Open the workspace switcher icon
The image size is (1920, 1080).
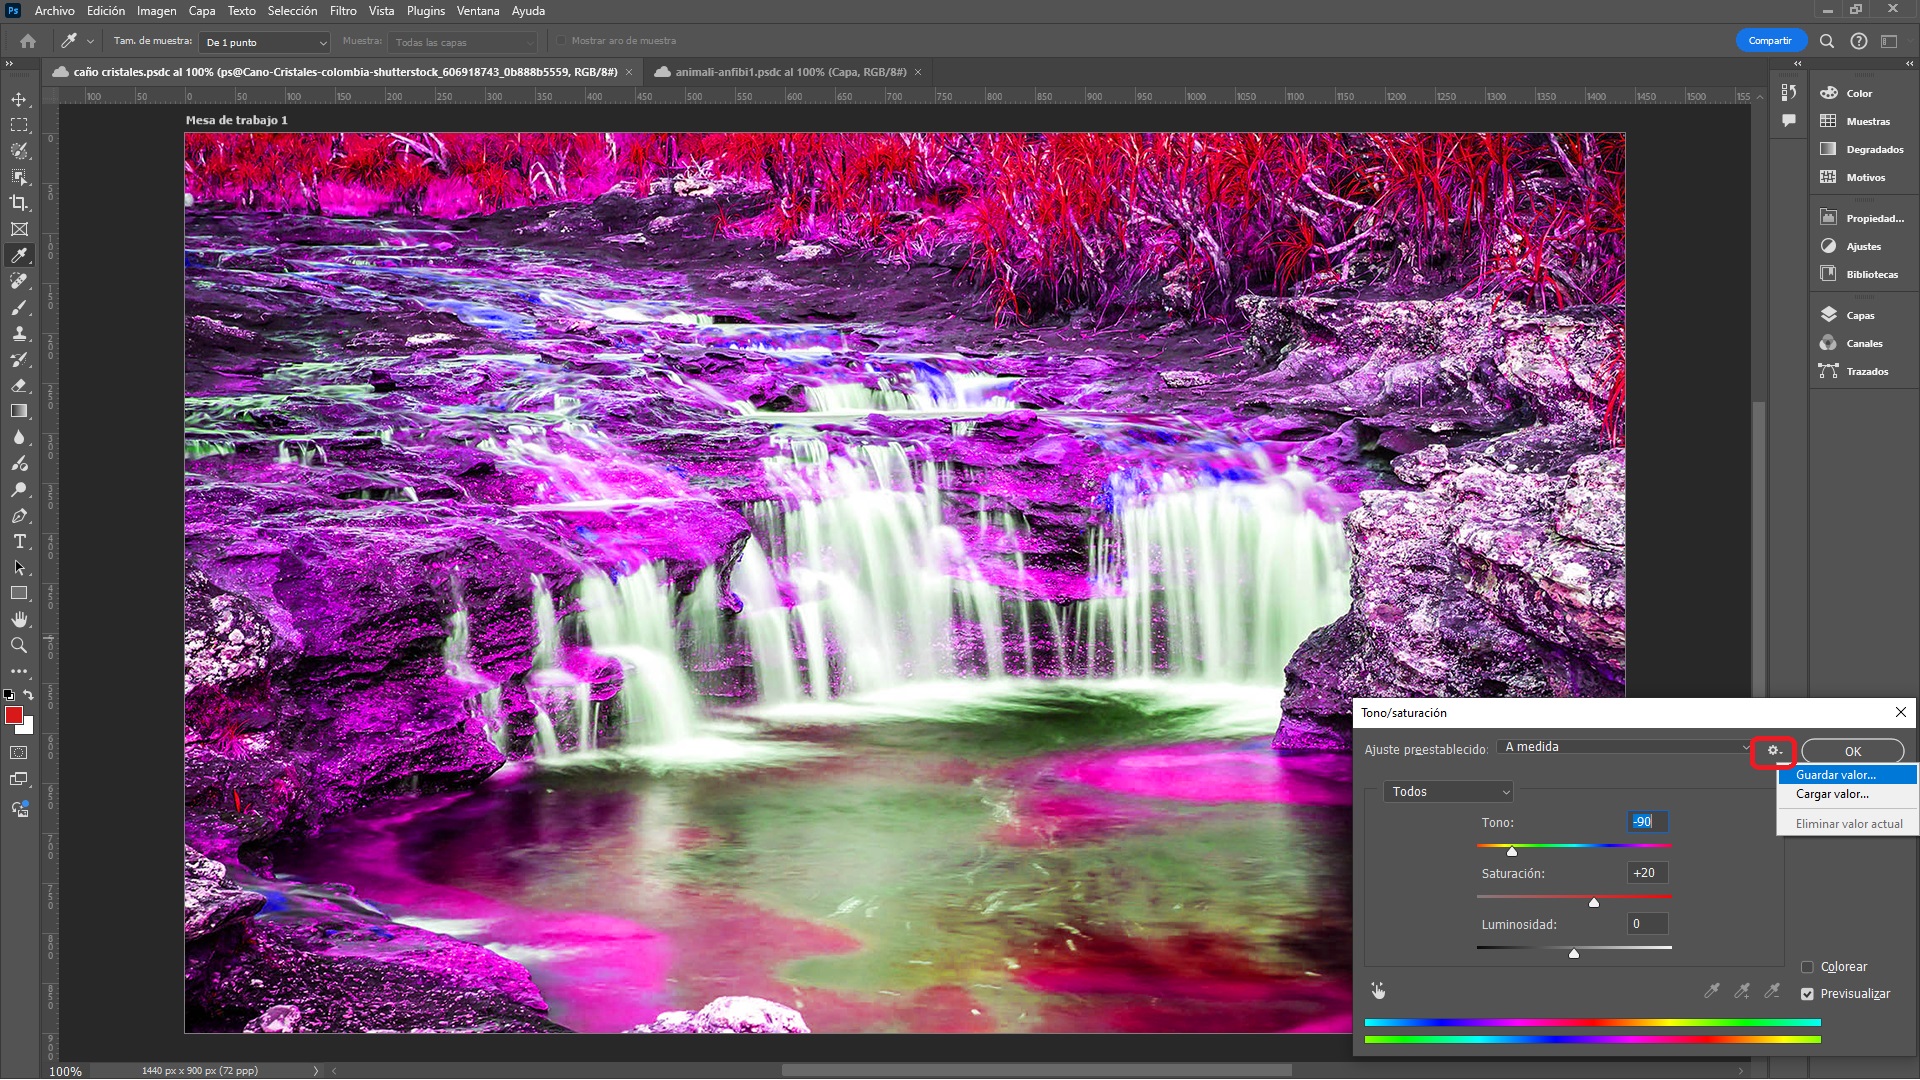pos(1889,41)
